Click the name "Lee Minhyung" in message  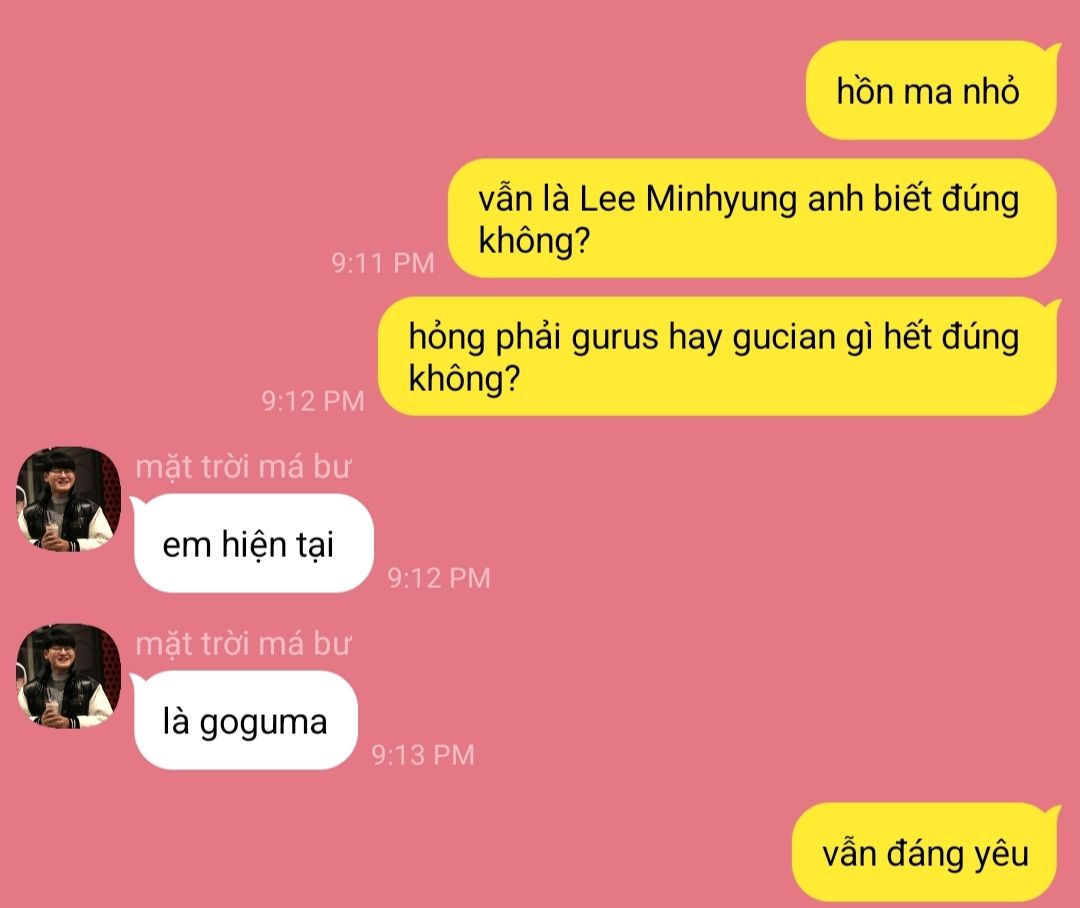click(687, 199)
